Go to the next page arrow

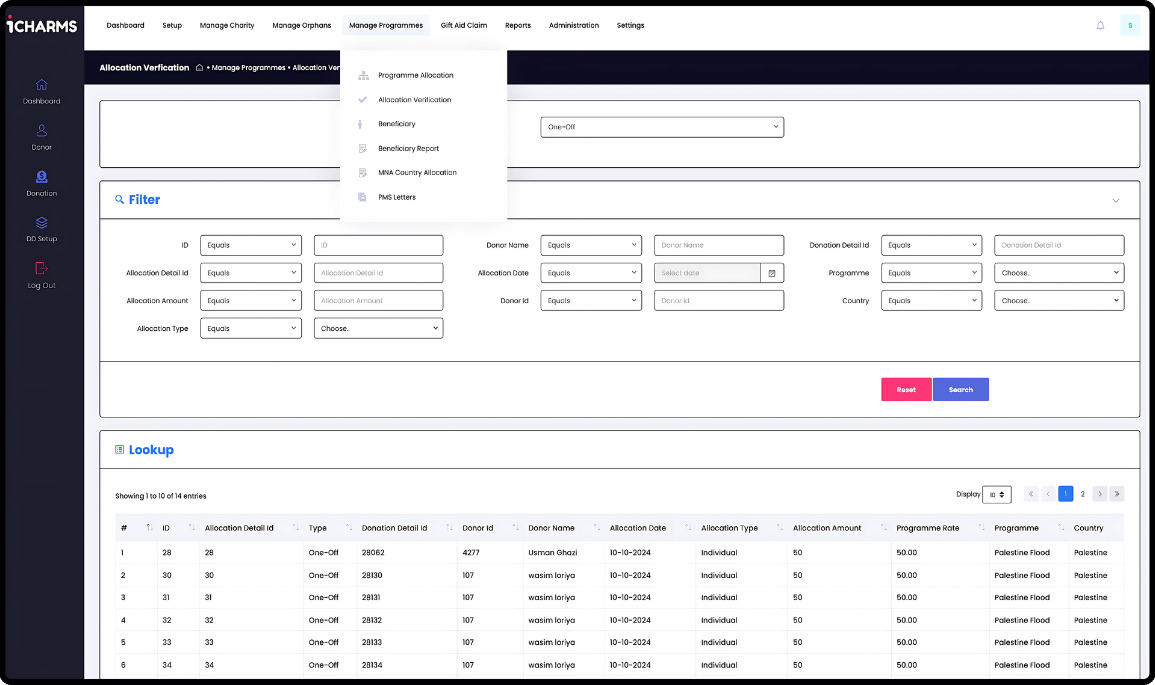click(x=1100, y=494)
